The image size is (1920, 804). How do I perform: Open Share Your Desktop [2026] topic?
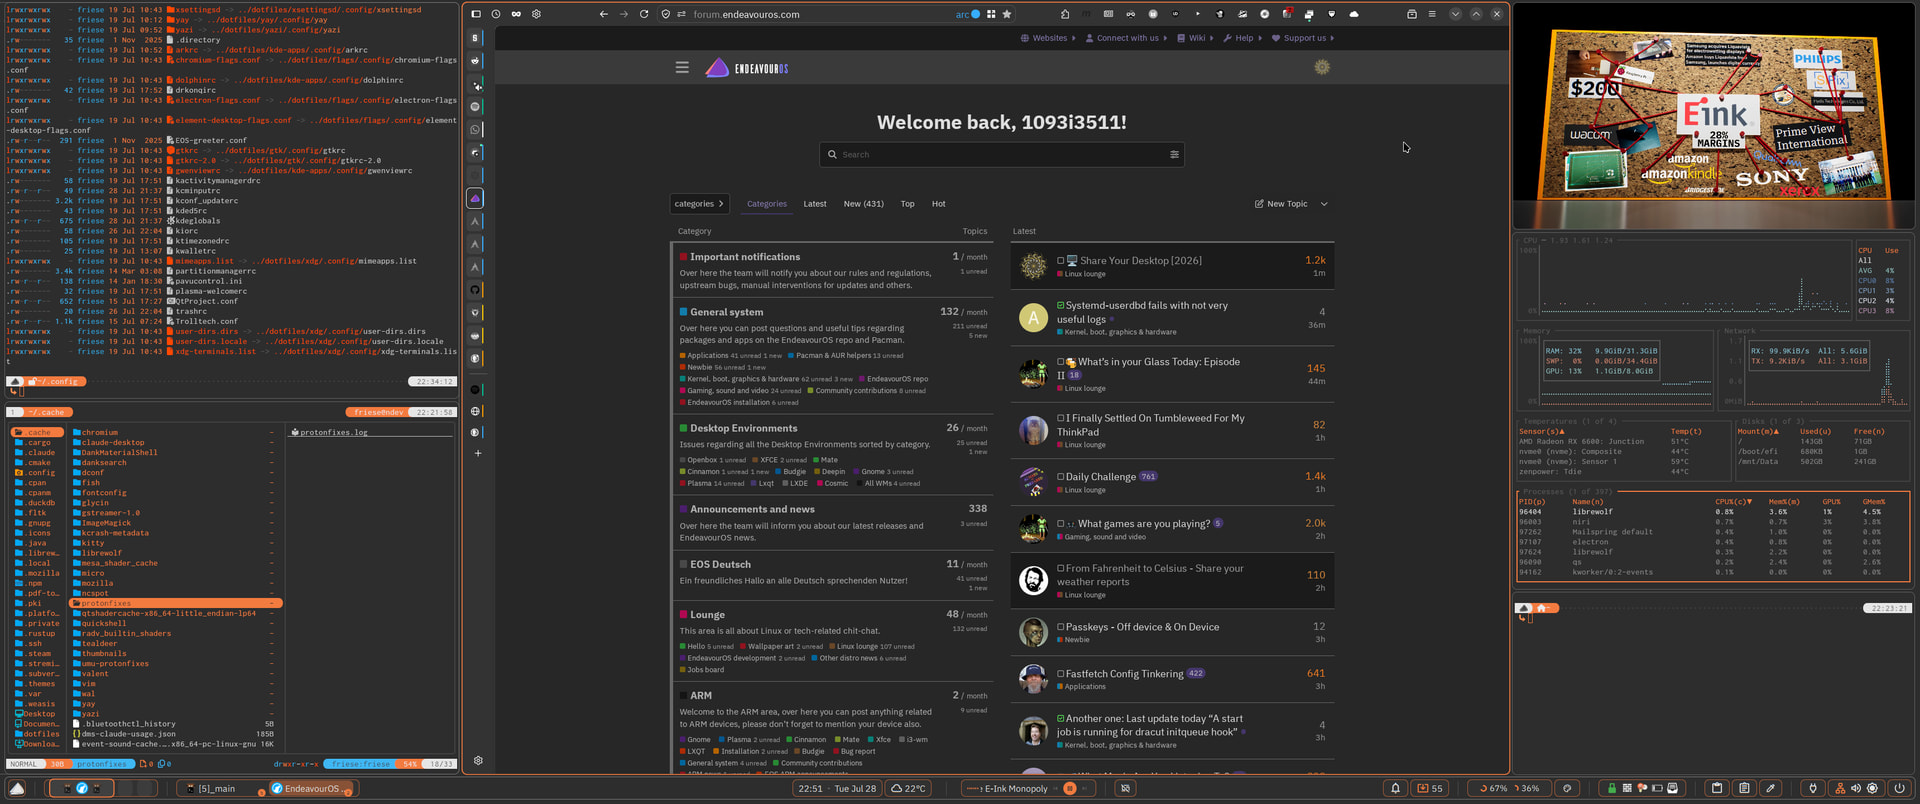[1140, 260]
